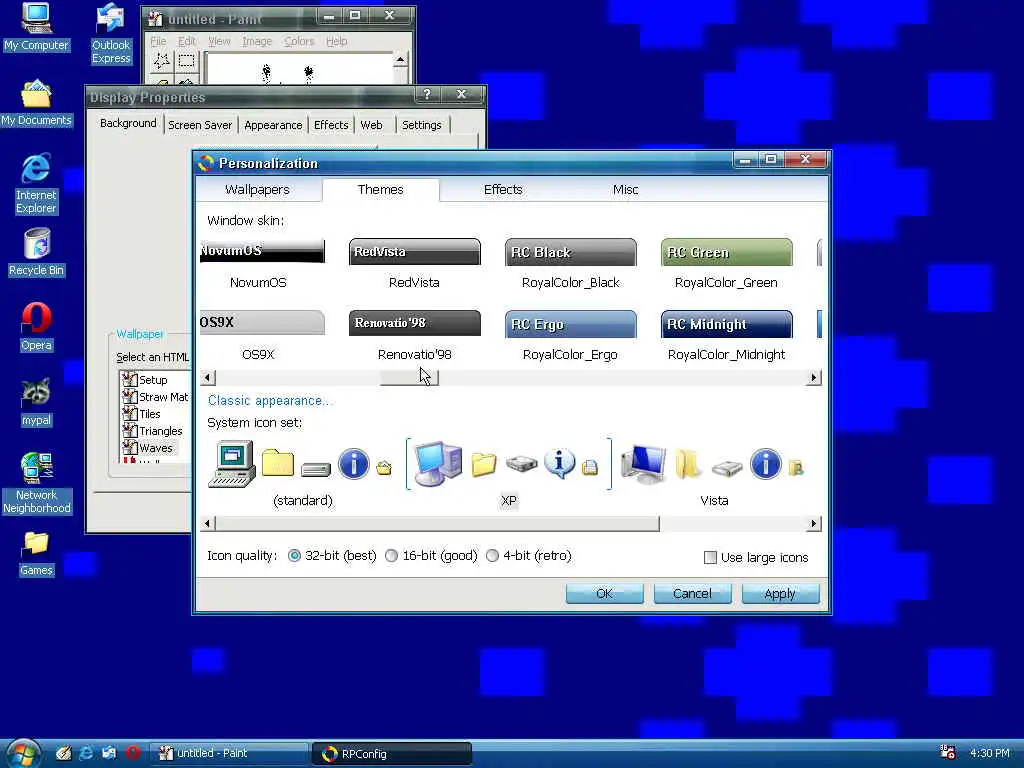Screen dimensions: 1024x768
Task: Click the show desktop quick launch icon
Action: coord(63,753)
